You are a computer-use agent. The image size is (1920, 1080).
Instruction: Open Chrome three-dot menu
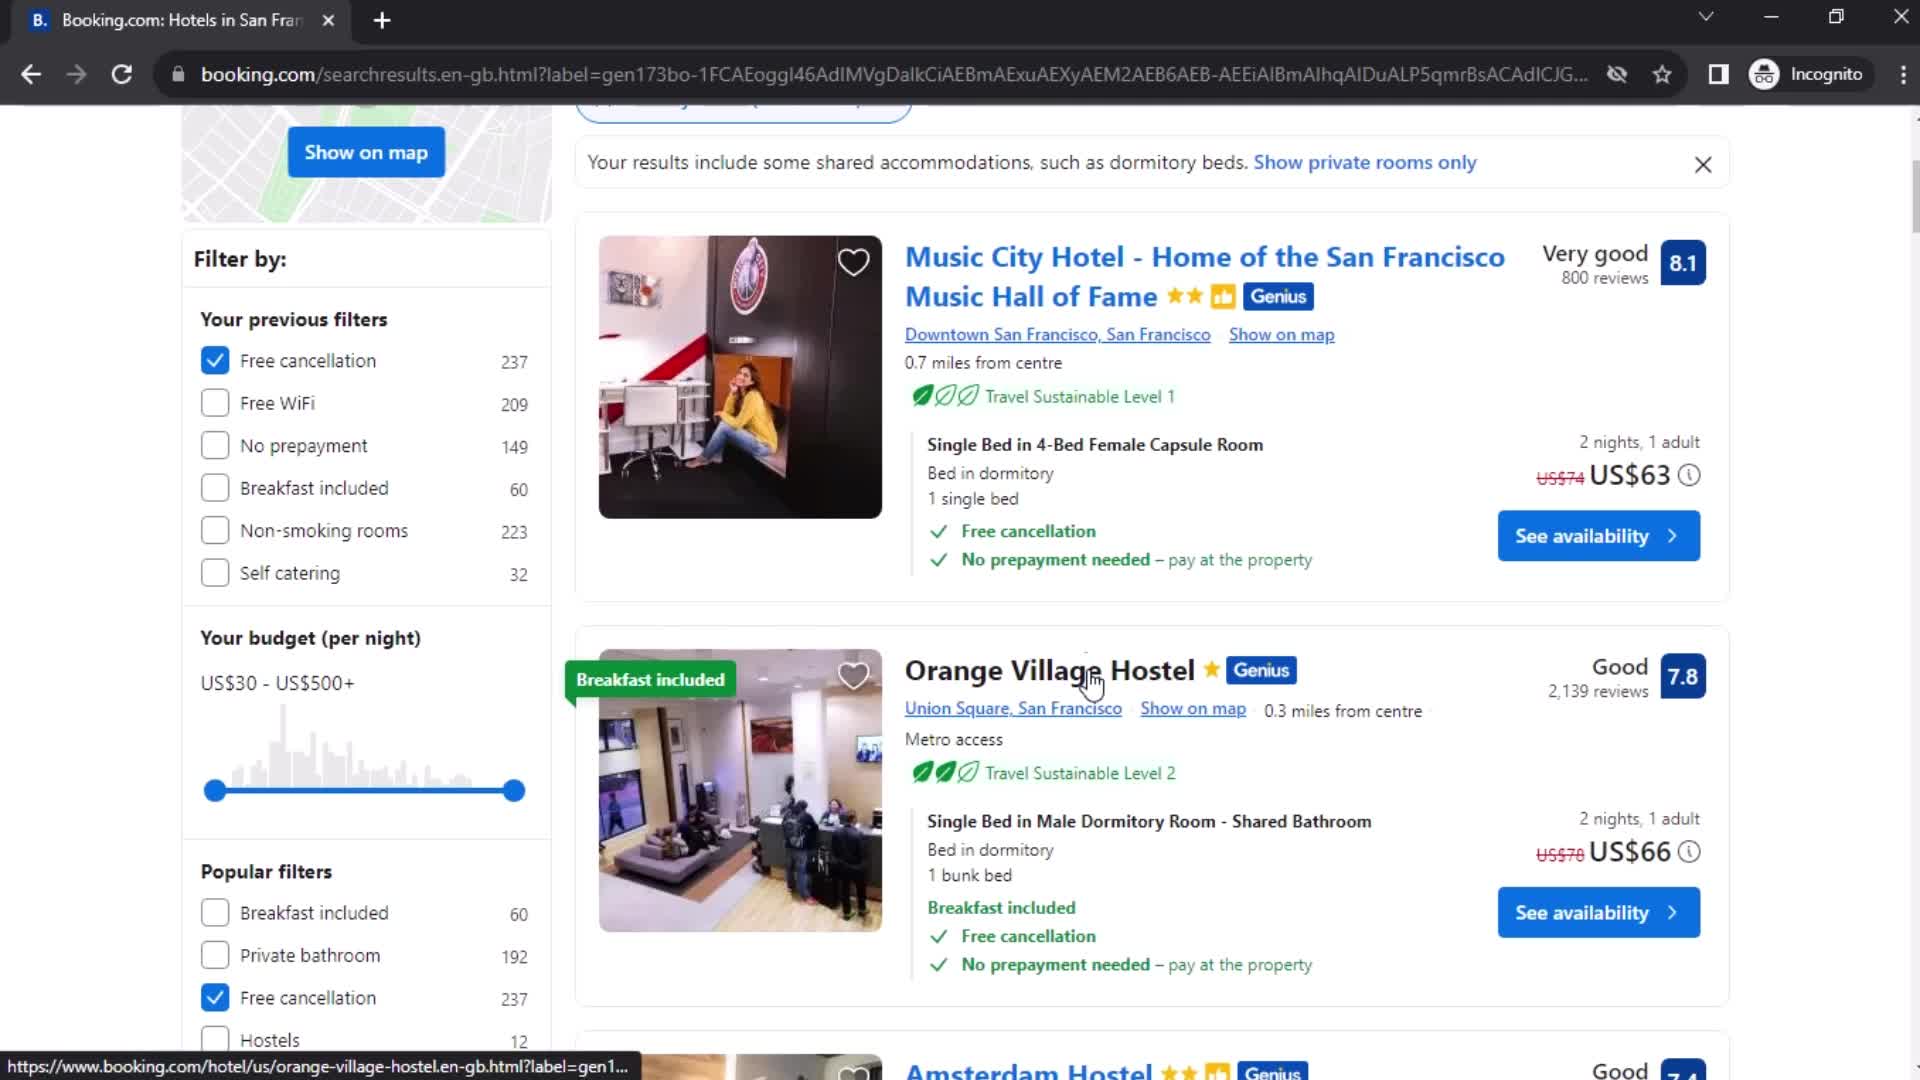1902,74
